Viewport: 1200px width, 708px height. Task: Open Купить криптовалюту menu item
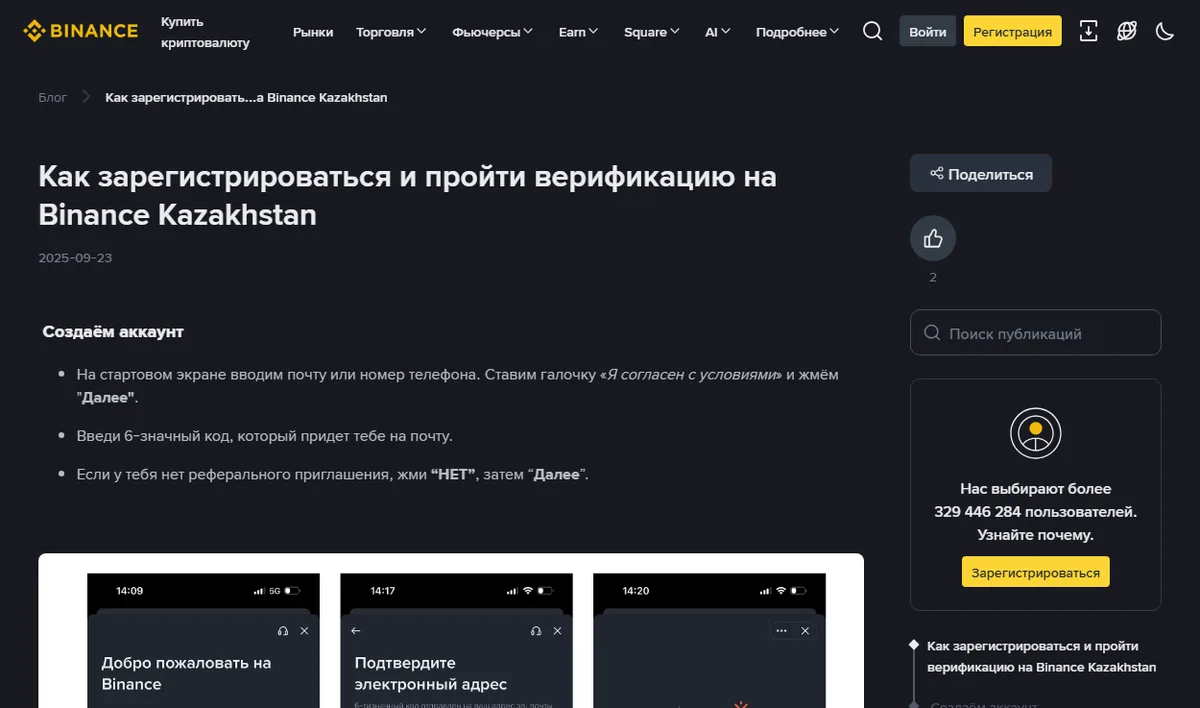pos(205,32)
